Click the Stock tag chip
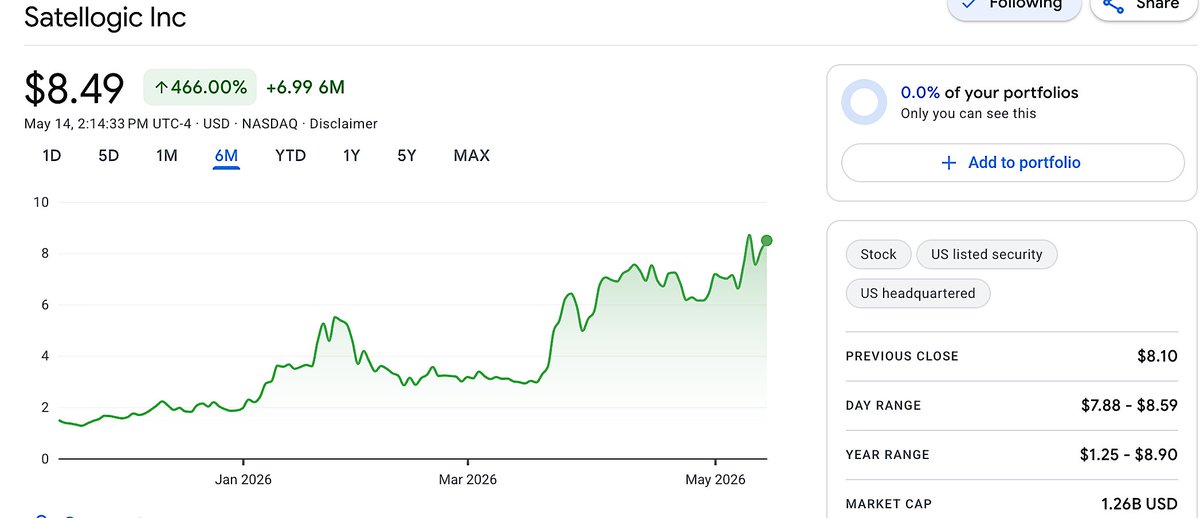This screenshot has width=1200, height=518. 878,254
